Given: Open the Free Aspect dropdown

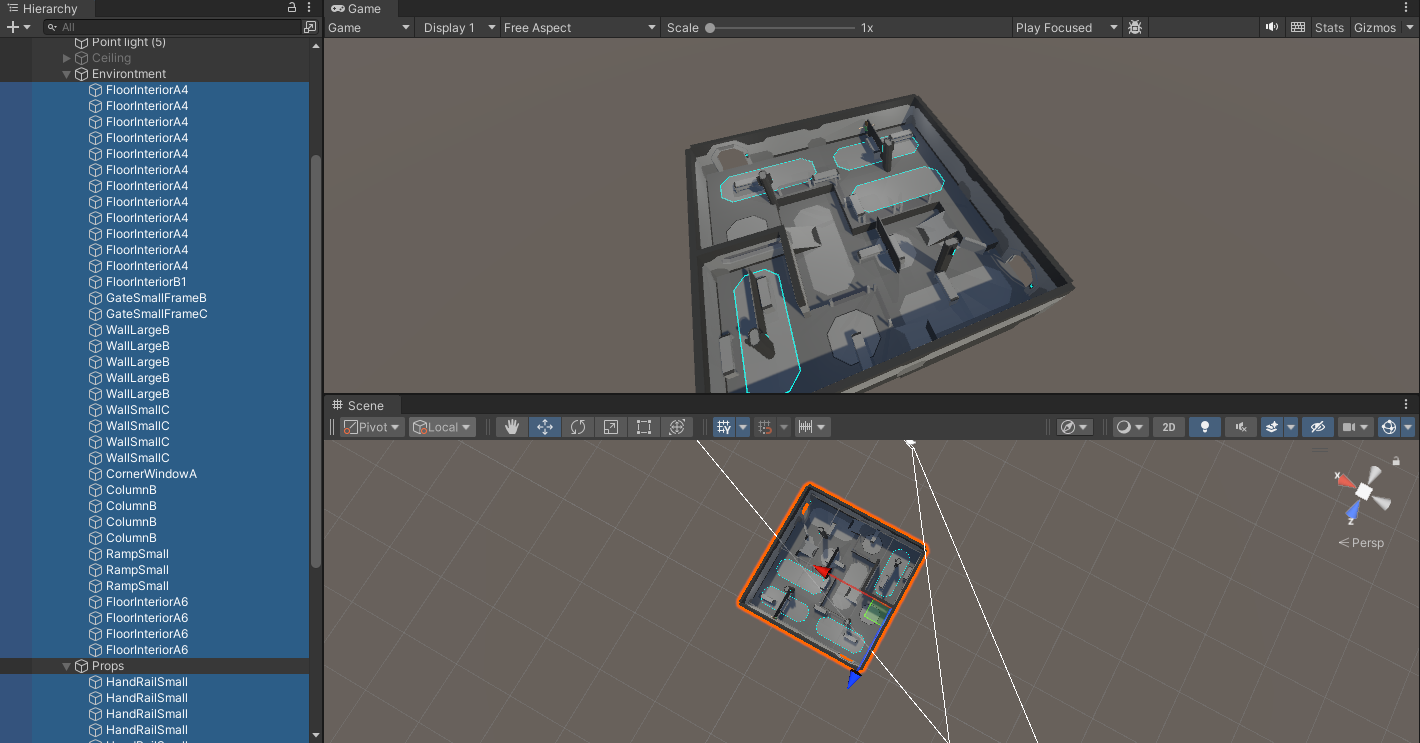Looking at the screenshot, I should tap(579, 28).
